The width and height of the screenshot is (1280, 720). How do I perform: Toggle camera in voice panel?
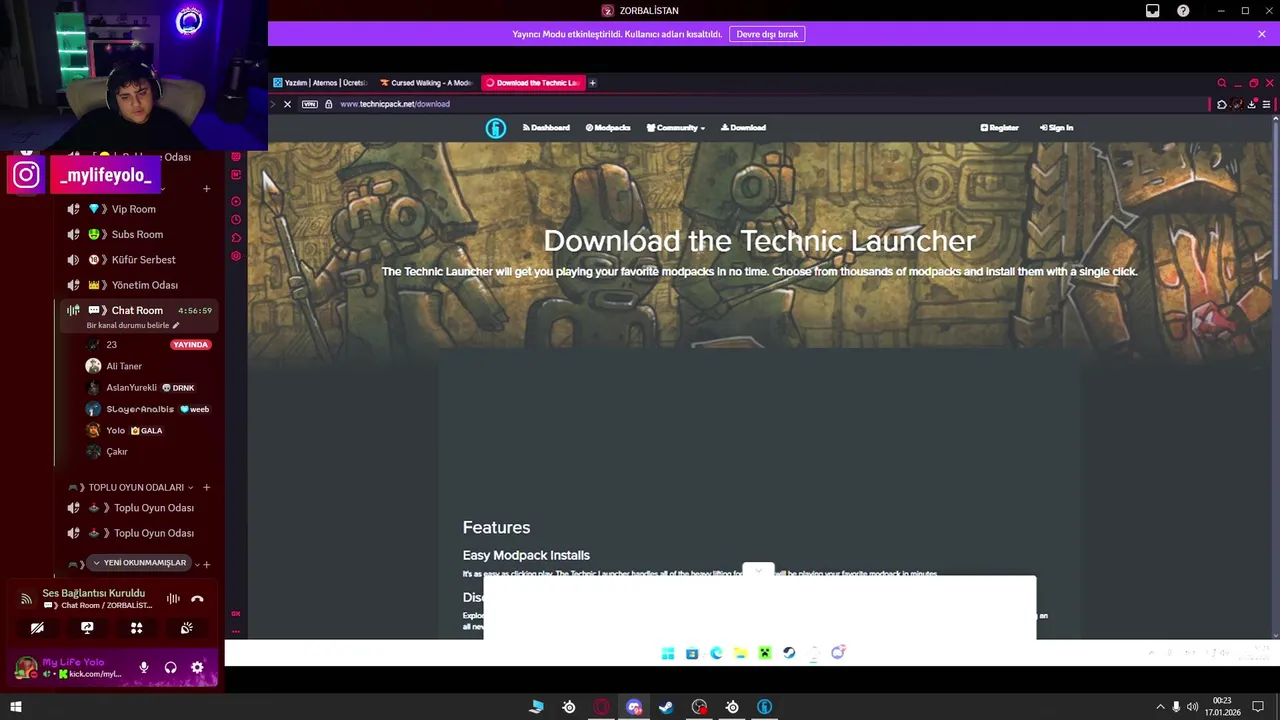(37, 628)
